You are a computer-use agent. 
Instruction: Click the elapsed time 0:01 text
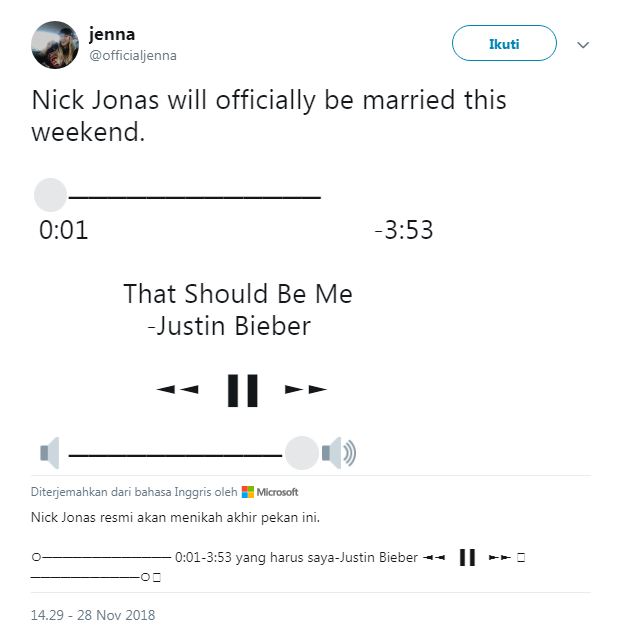pos(64,230)
